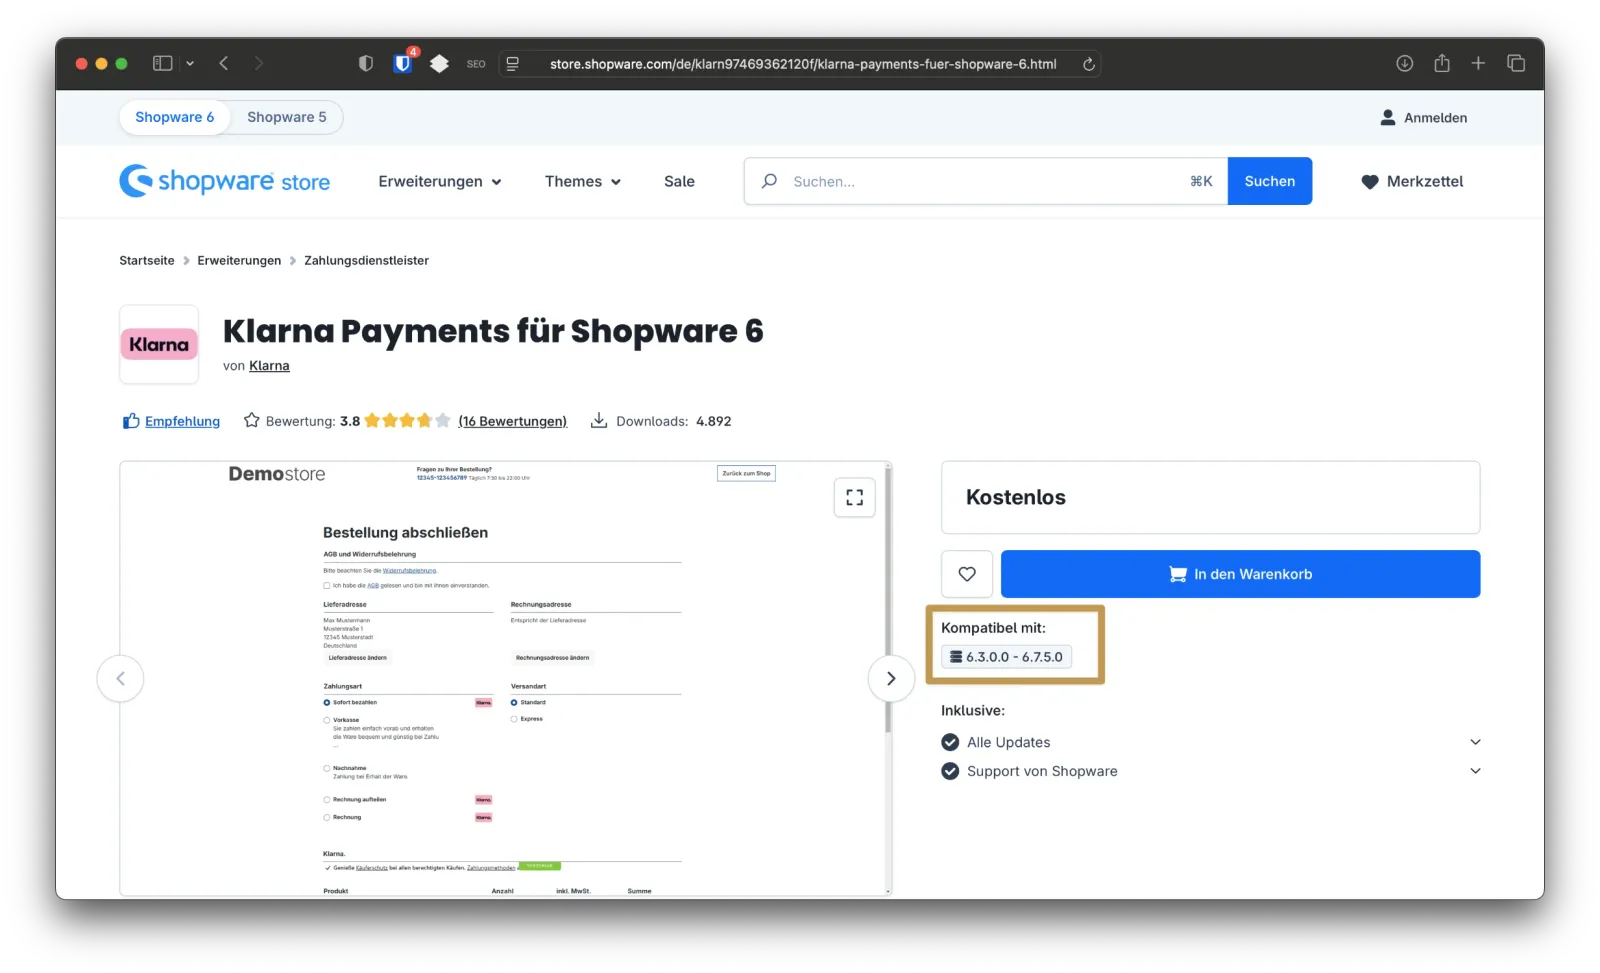This screenshot has width=1600, height=973.
Task: Click the next arrow on the image carousel
Action: pyautogui.click(x=891, y=678)
